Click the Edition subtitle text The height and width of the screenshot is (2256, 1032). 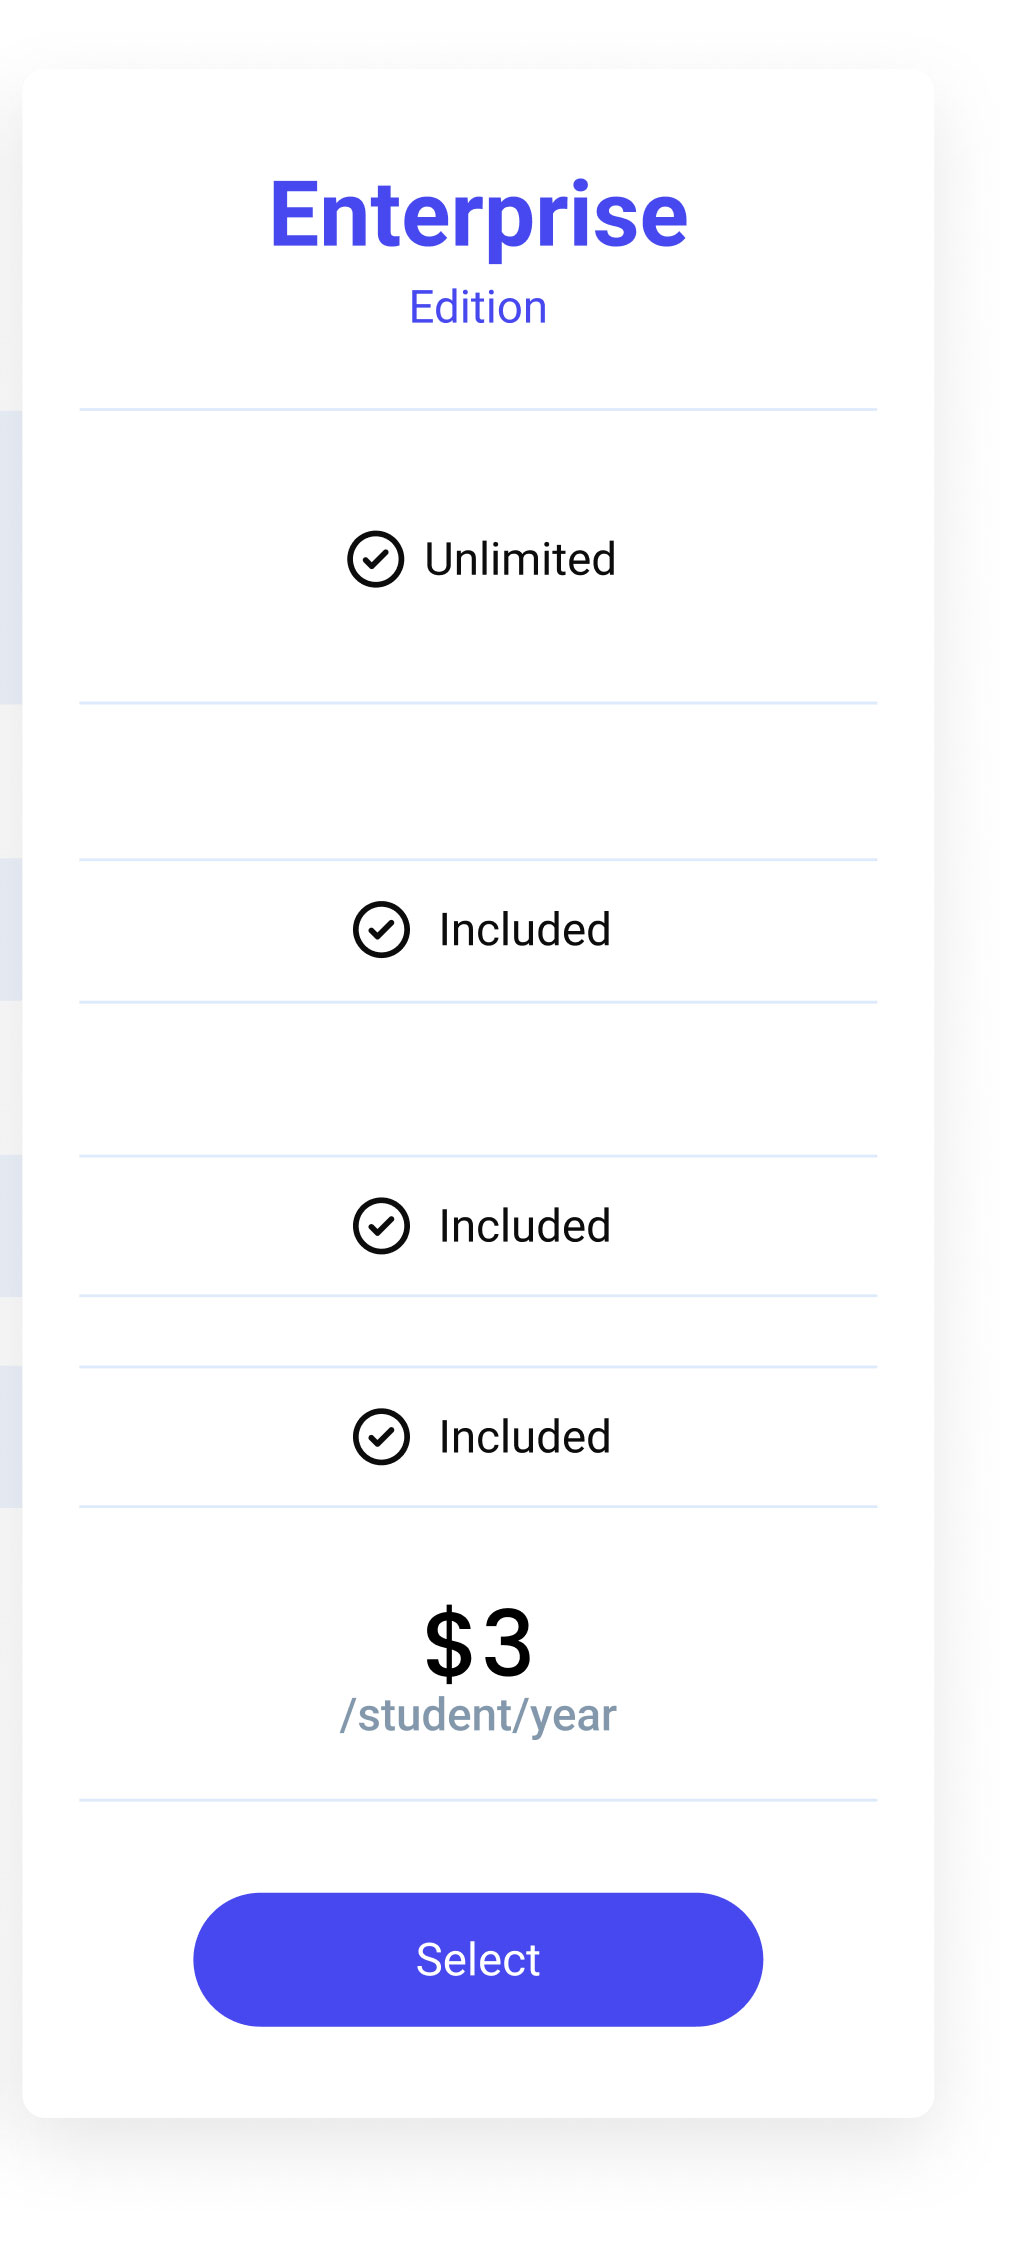(478, 307)
